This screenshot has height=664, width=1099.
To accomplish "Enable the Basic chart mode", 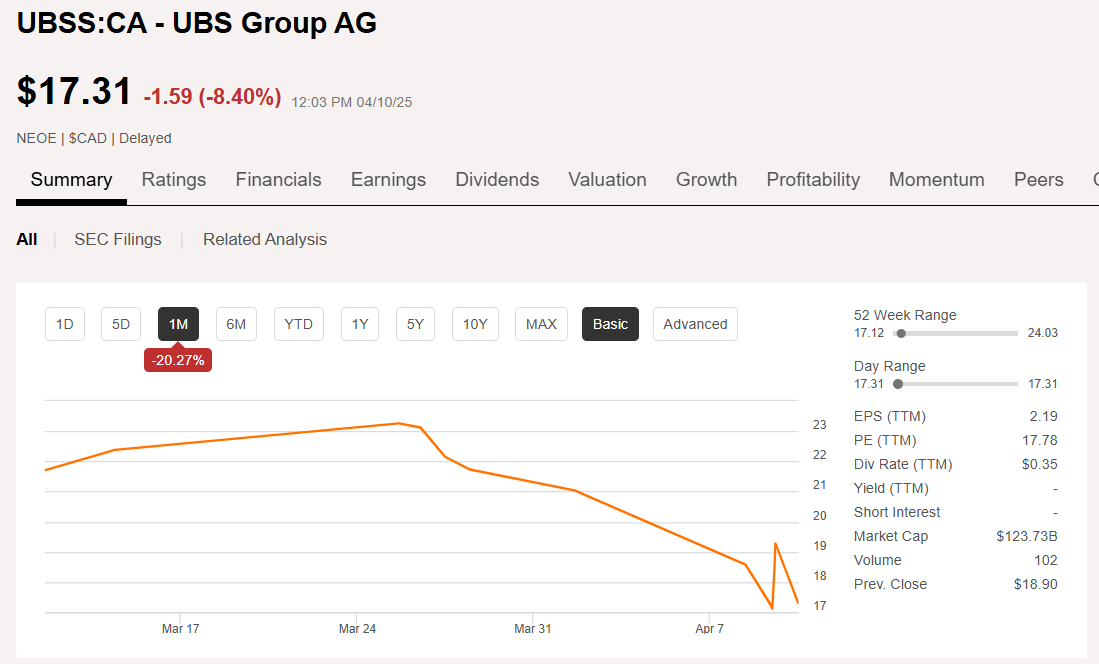I will [610, 323].
